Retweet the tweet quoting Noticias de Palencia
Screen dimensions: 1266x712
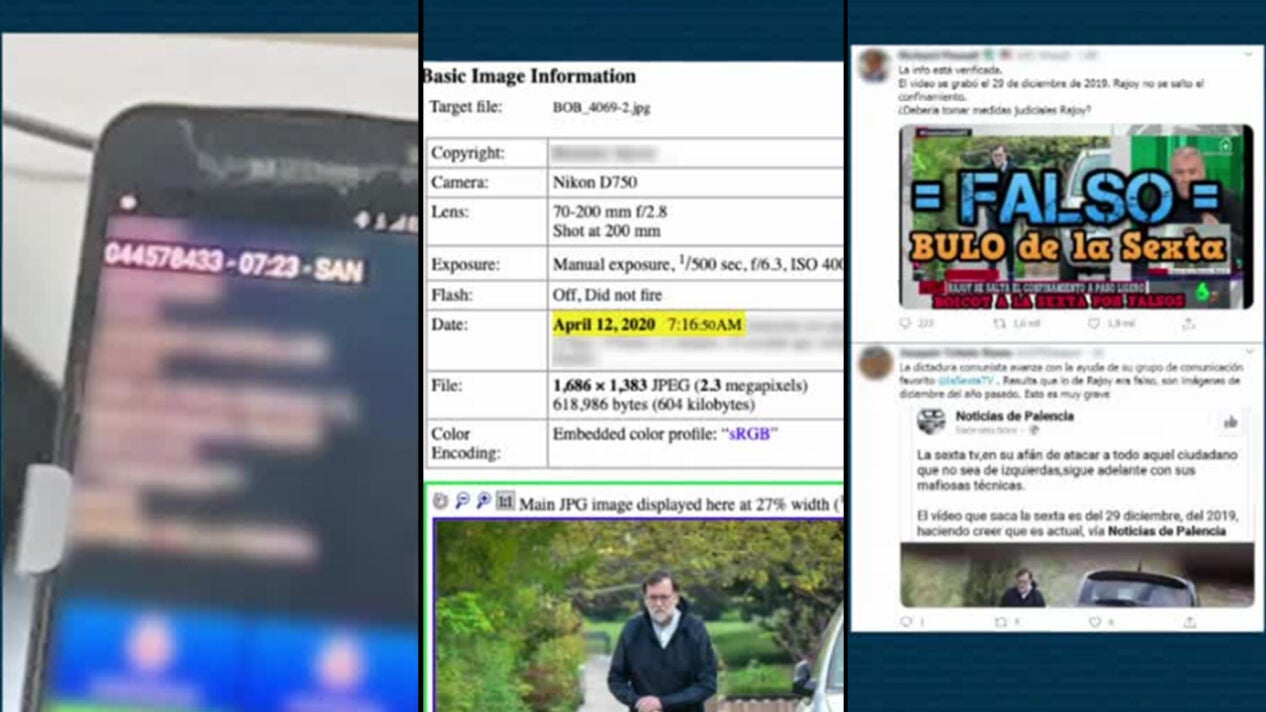coord(999,622)
